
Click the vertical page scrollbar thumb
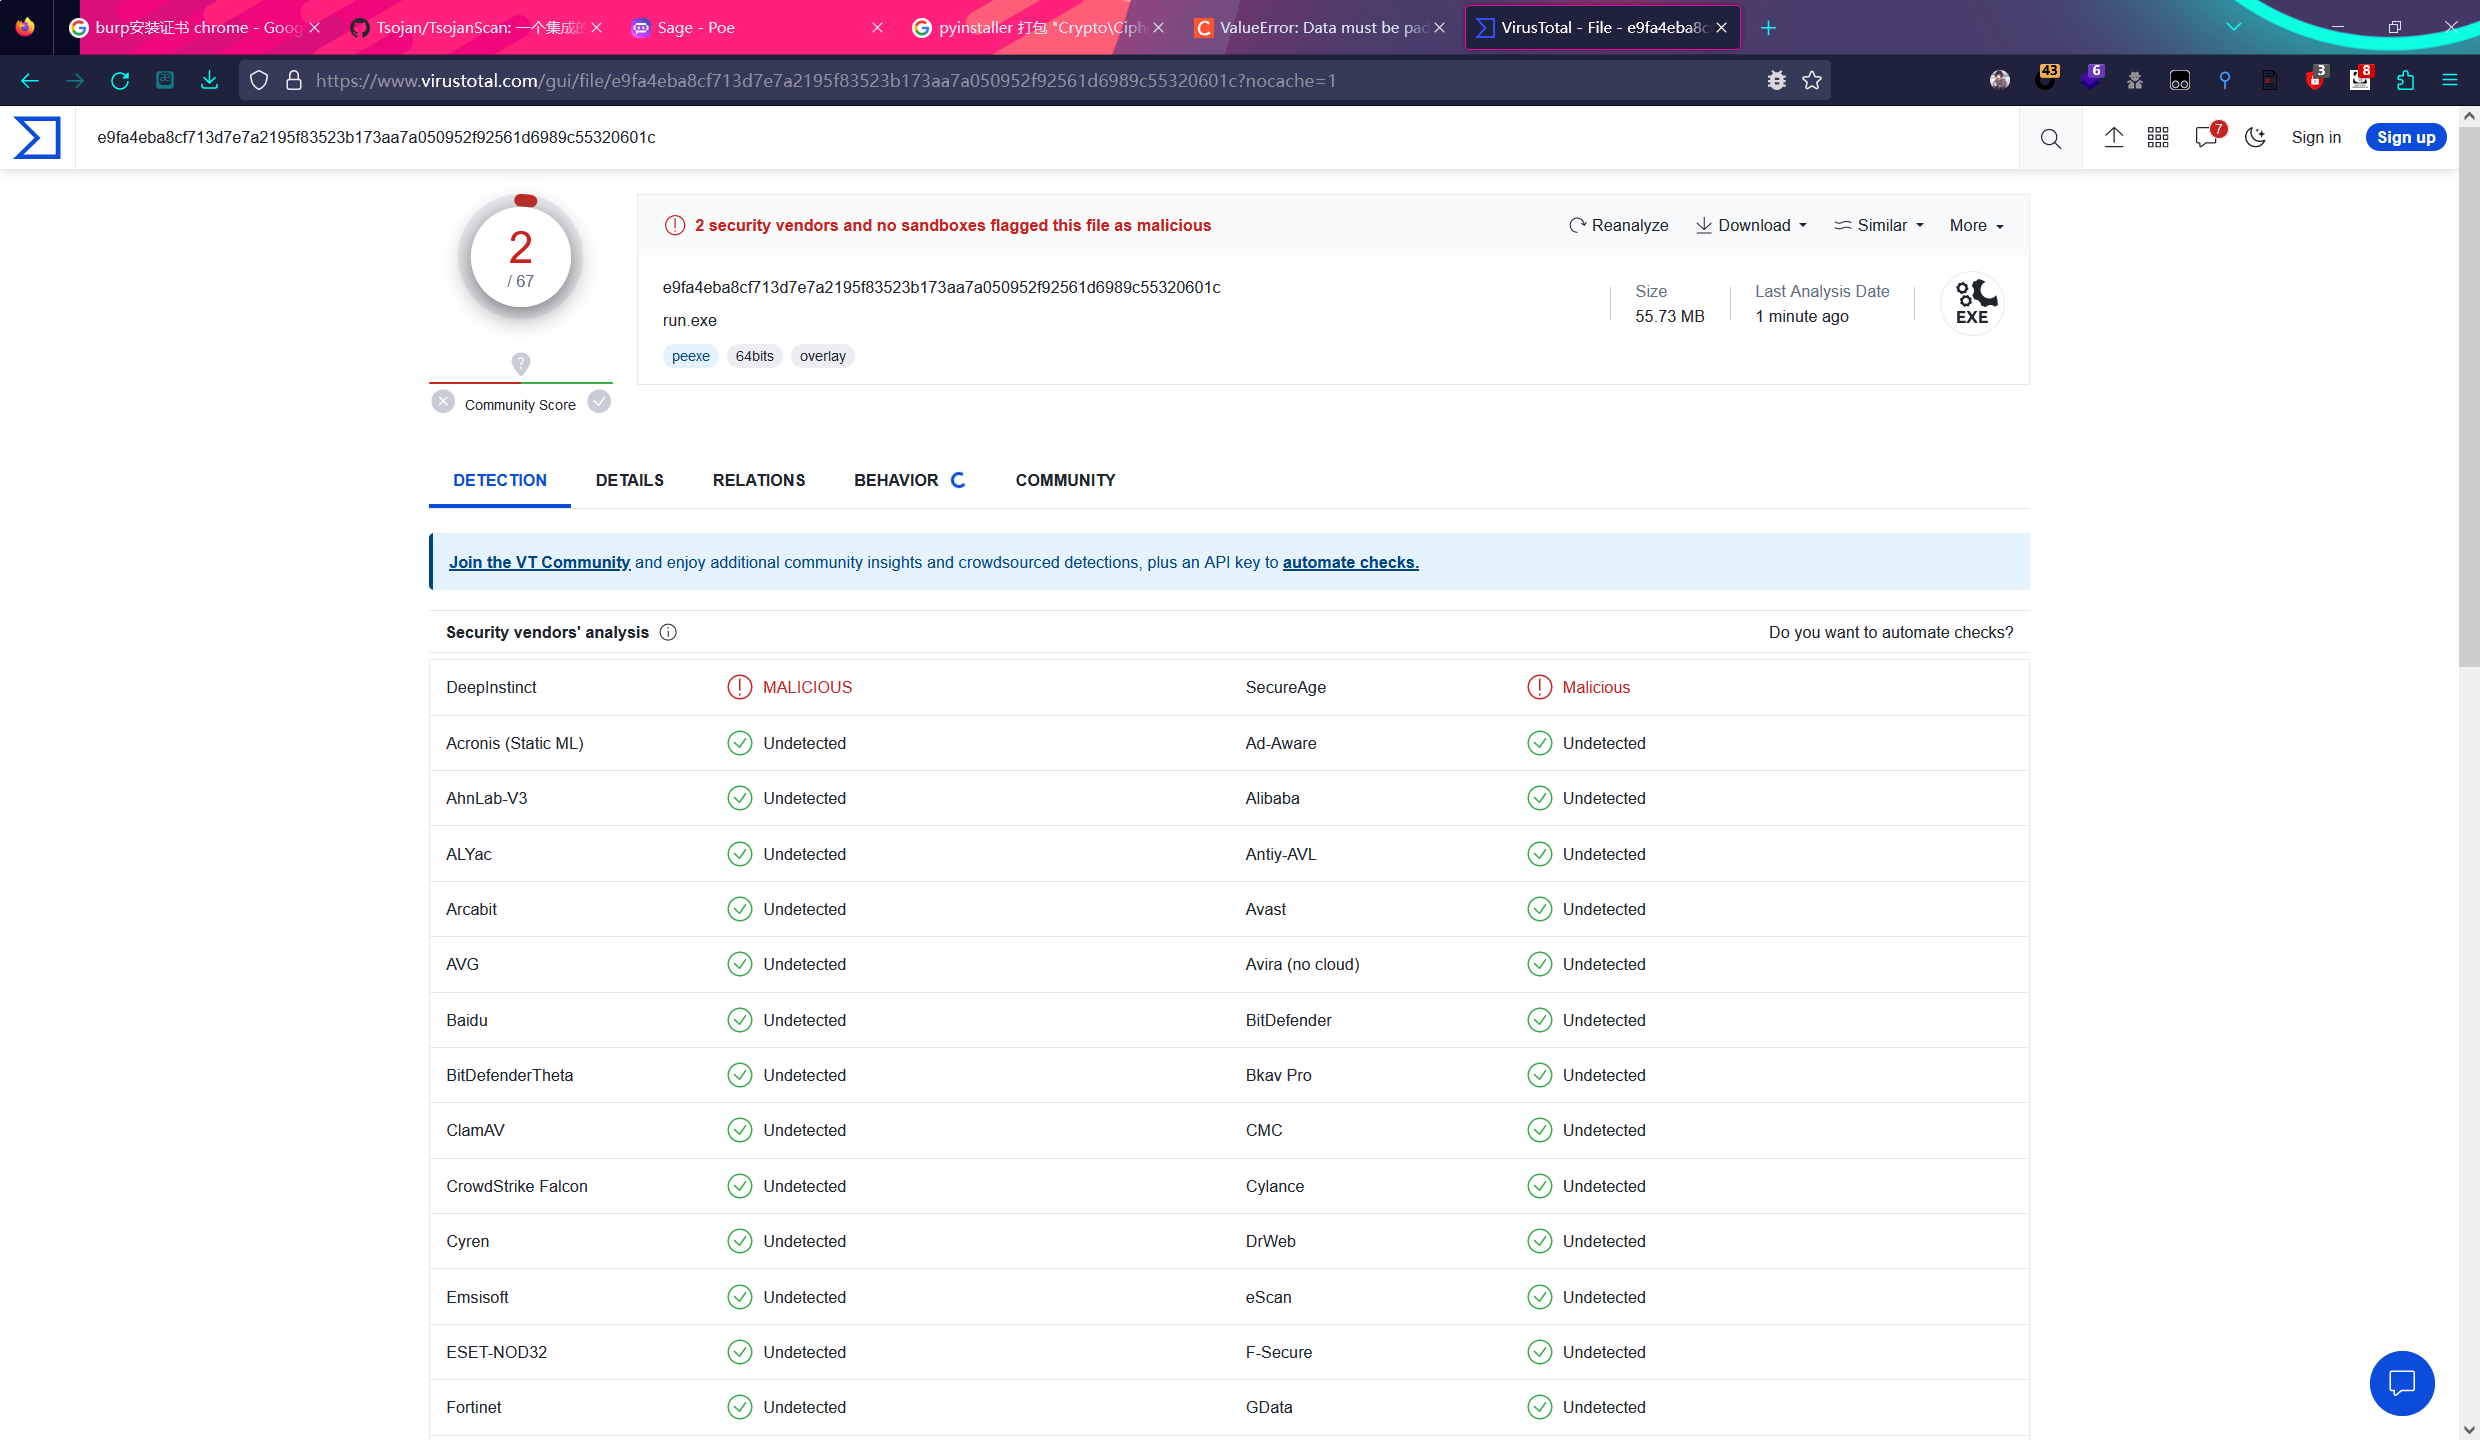coord(2469,395)
